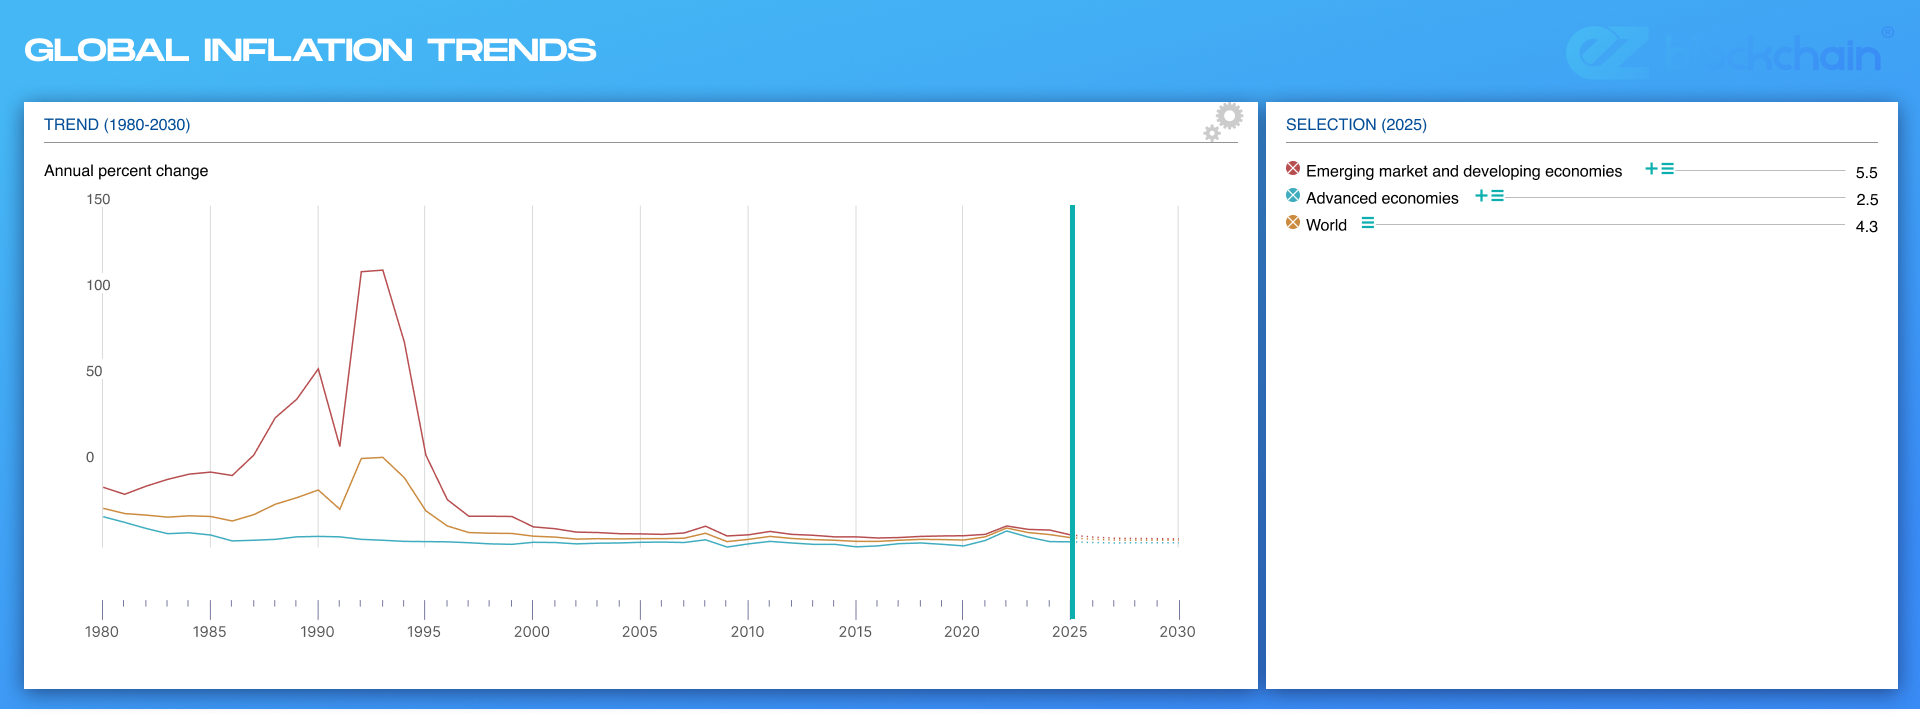Click the Emerging market and developing economies label

click(1463, 171)
